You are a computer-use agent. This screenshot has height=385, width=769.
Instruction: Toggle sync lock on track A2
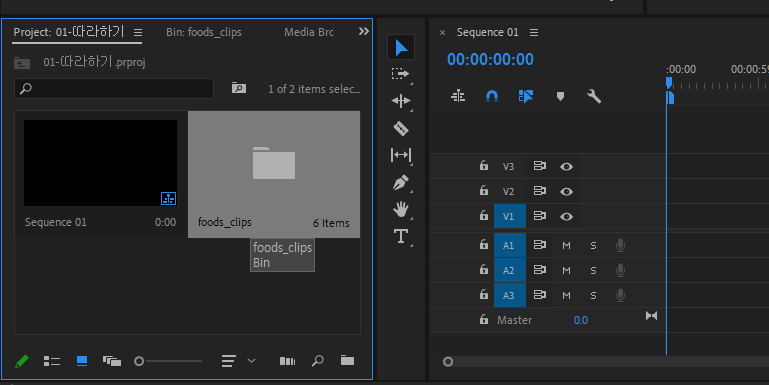[539, 270]
